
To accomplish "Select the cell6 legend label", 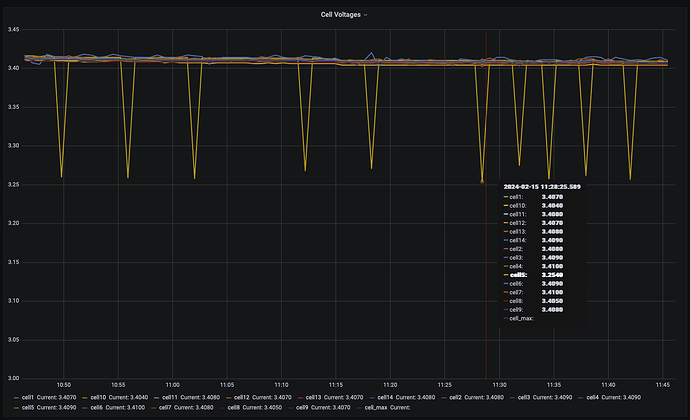I will (x=96, y=408).
